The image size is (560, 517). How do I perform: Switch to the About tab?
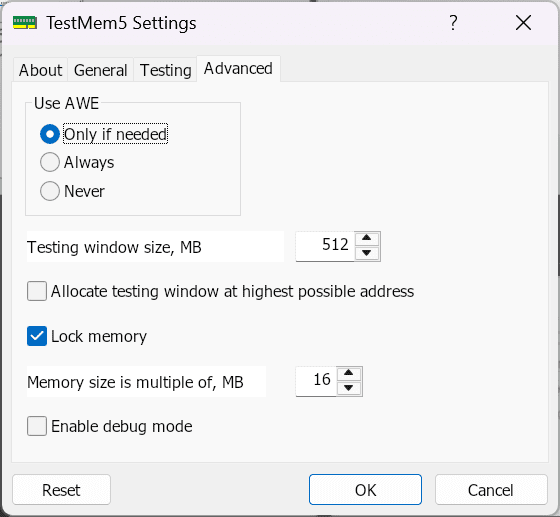pos(40,70)
